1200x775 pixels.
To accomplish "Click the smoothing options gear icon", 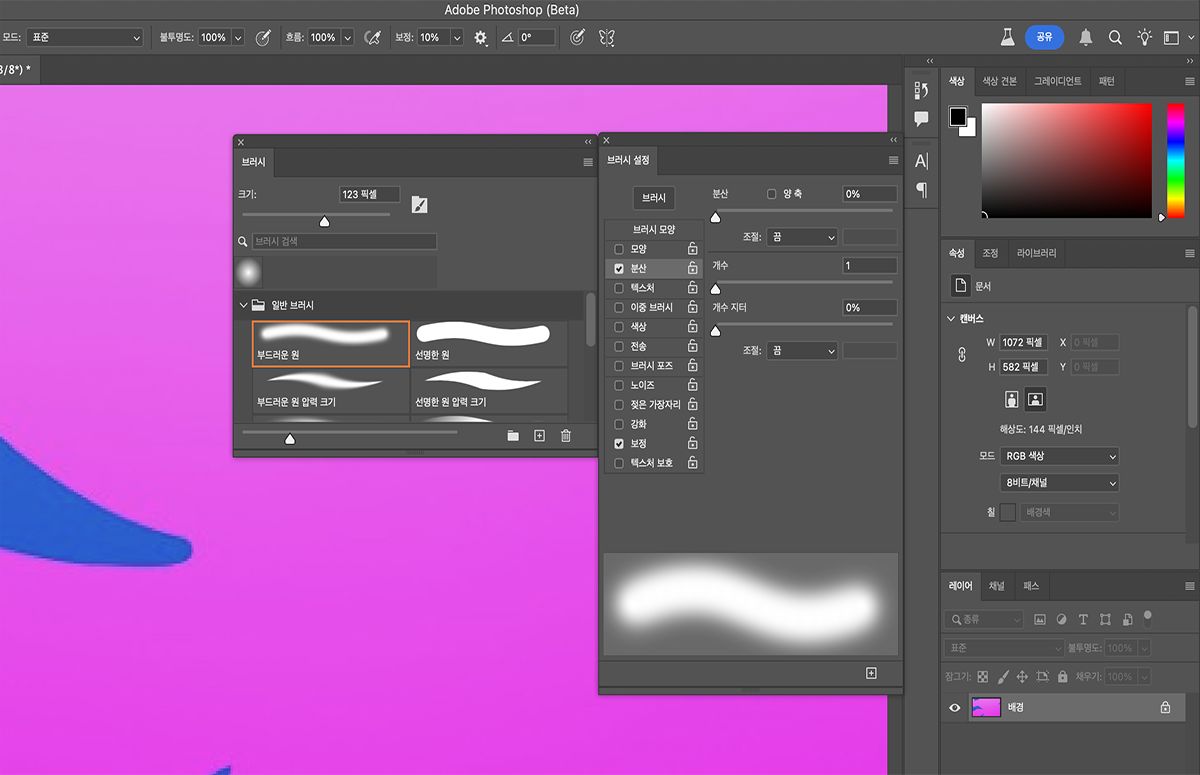I will (481, 37).
